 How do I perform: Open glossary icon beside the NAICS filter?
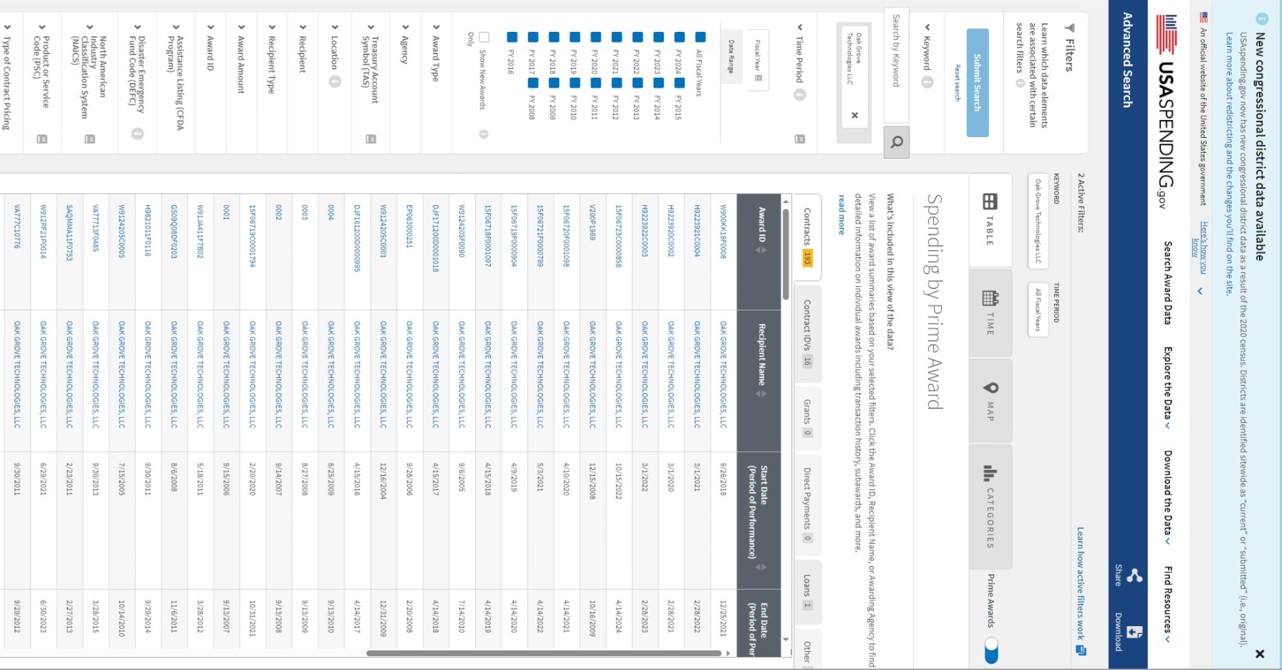(88, 139)
